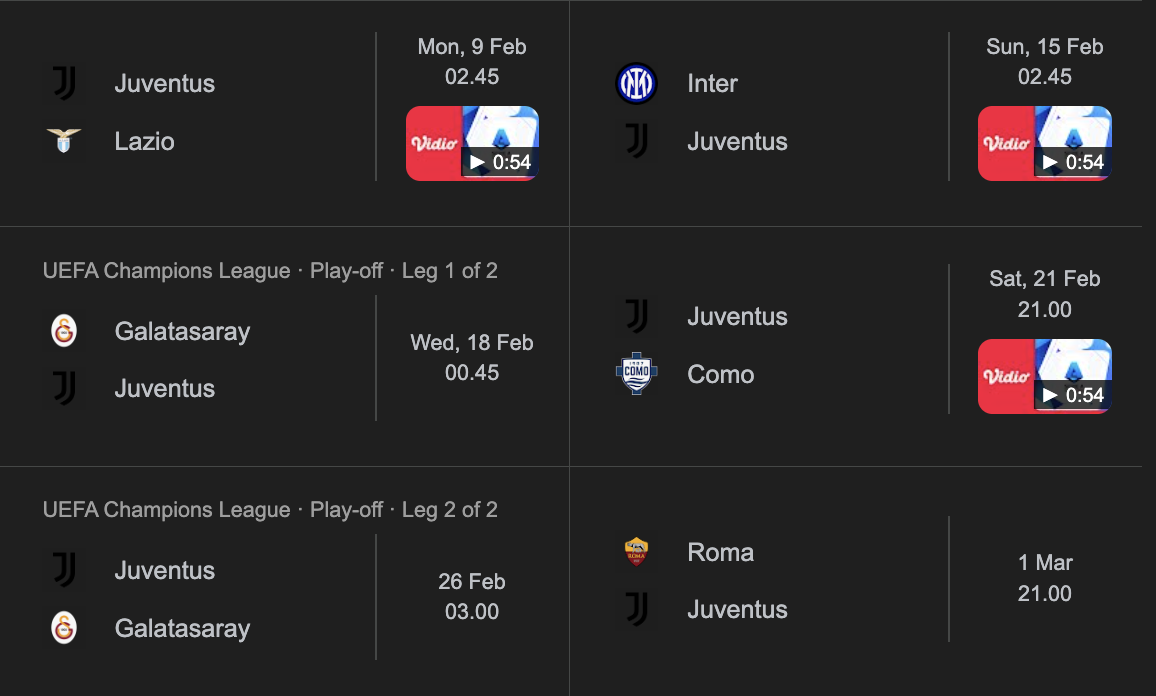Click the Como club badge
The width and height of the screenshot is (1156, 696).
point(637,374)
